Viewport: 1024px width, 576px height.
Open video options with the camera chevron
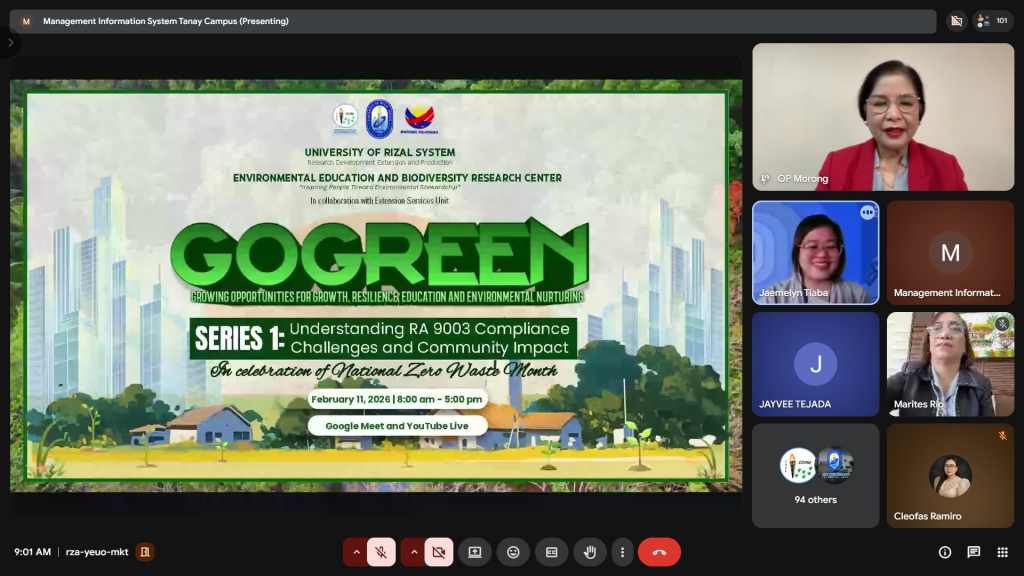414,551
